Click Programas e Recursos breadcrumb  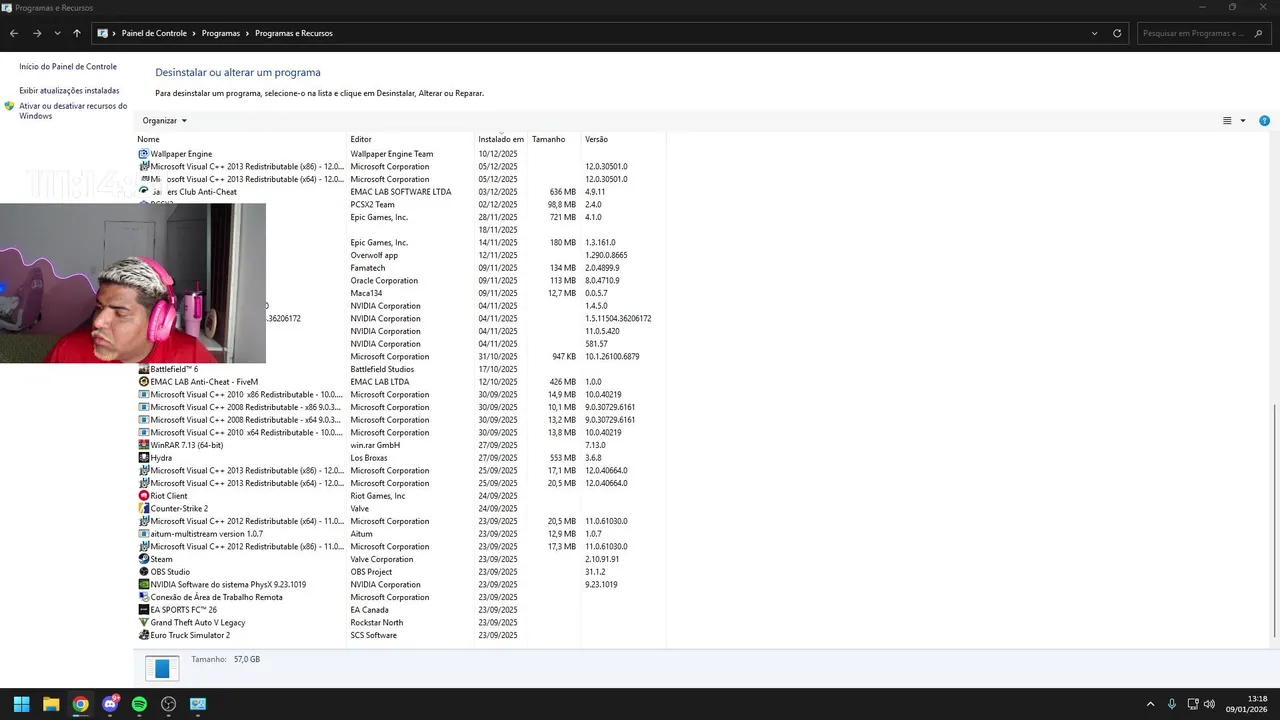[294, 33]
